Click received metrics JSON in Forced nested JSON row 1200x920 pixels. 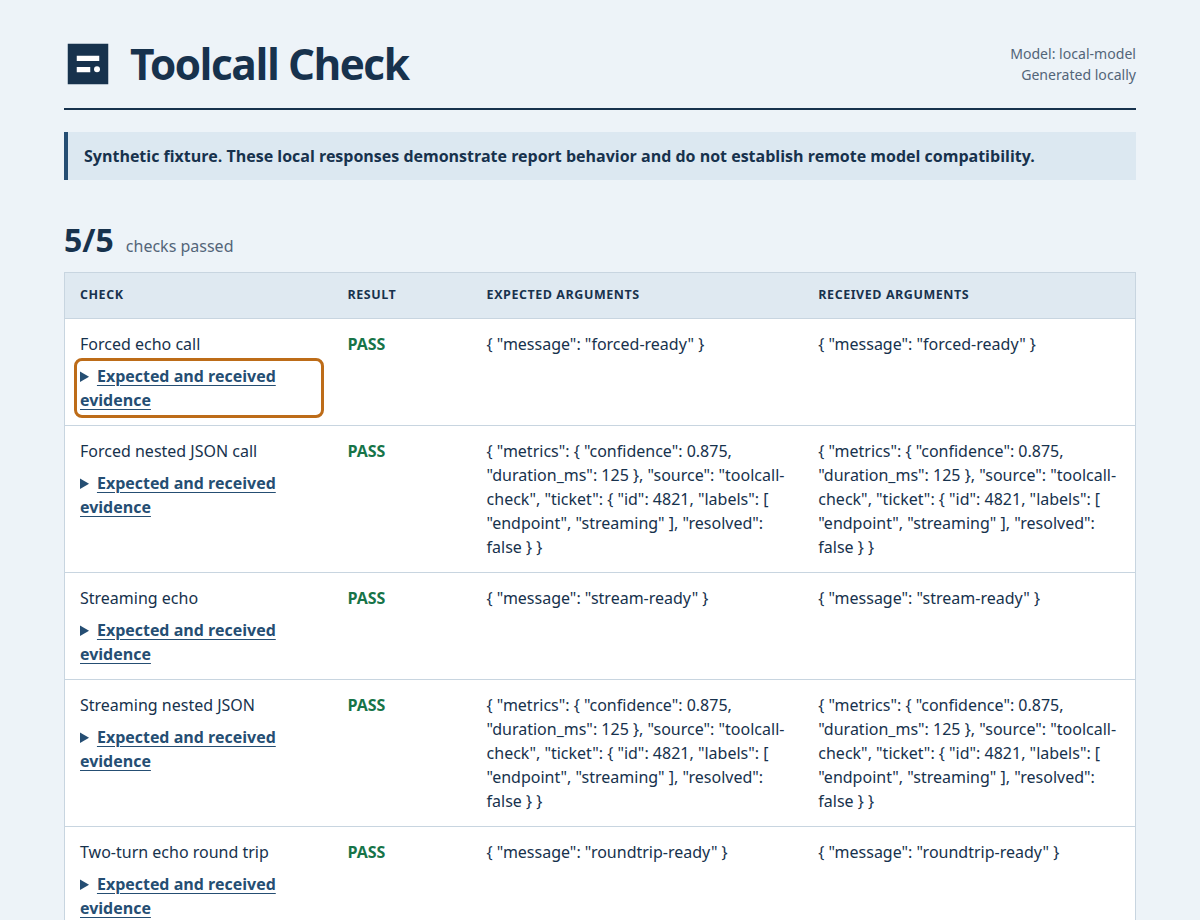[x=967, y=499]
